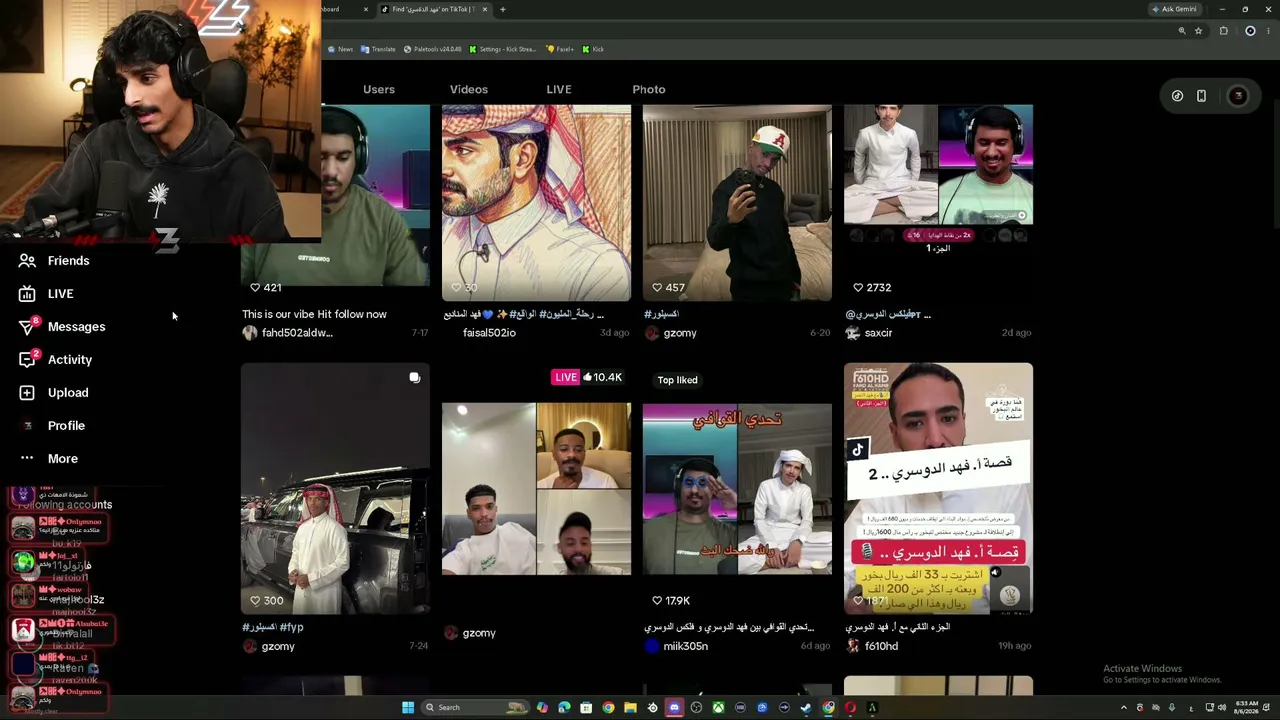Open the illustrated portrait video by faisal502io
The image size is (1280, 720).
(x=536, y=203)
